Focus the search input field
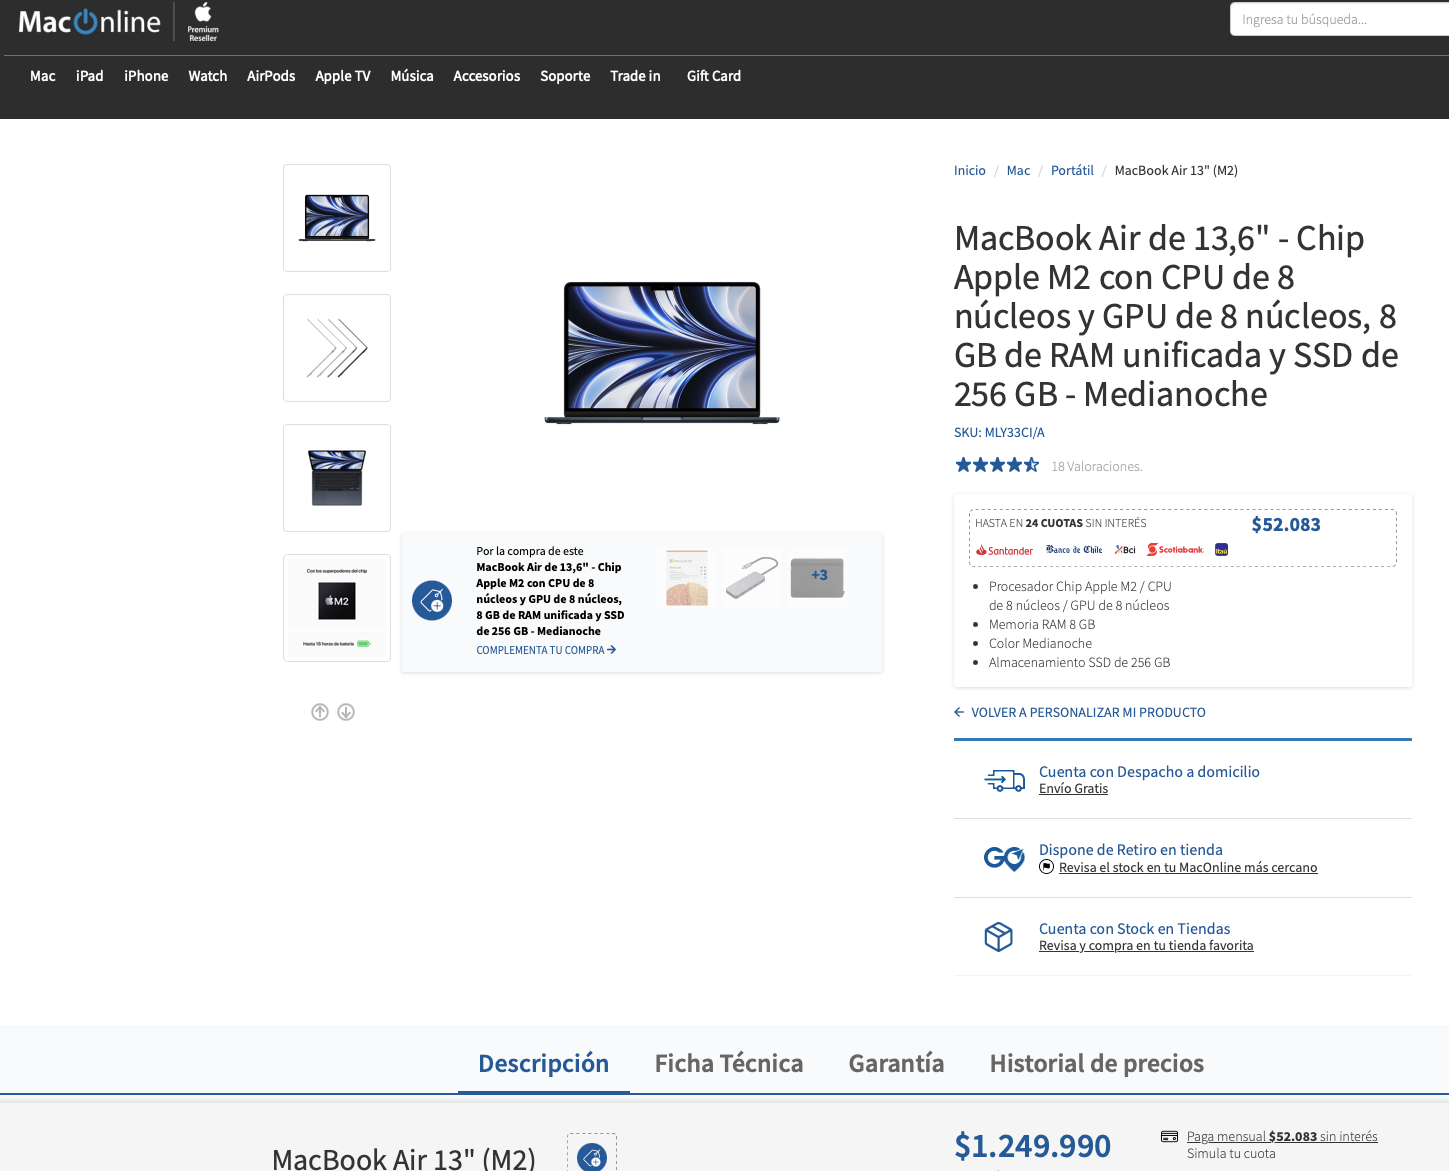The width and height of the screenshot is (1449, 1171). (x=1339, y=19)
